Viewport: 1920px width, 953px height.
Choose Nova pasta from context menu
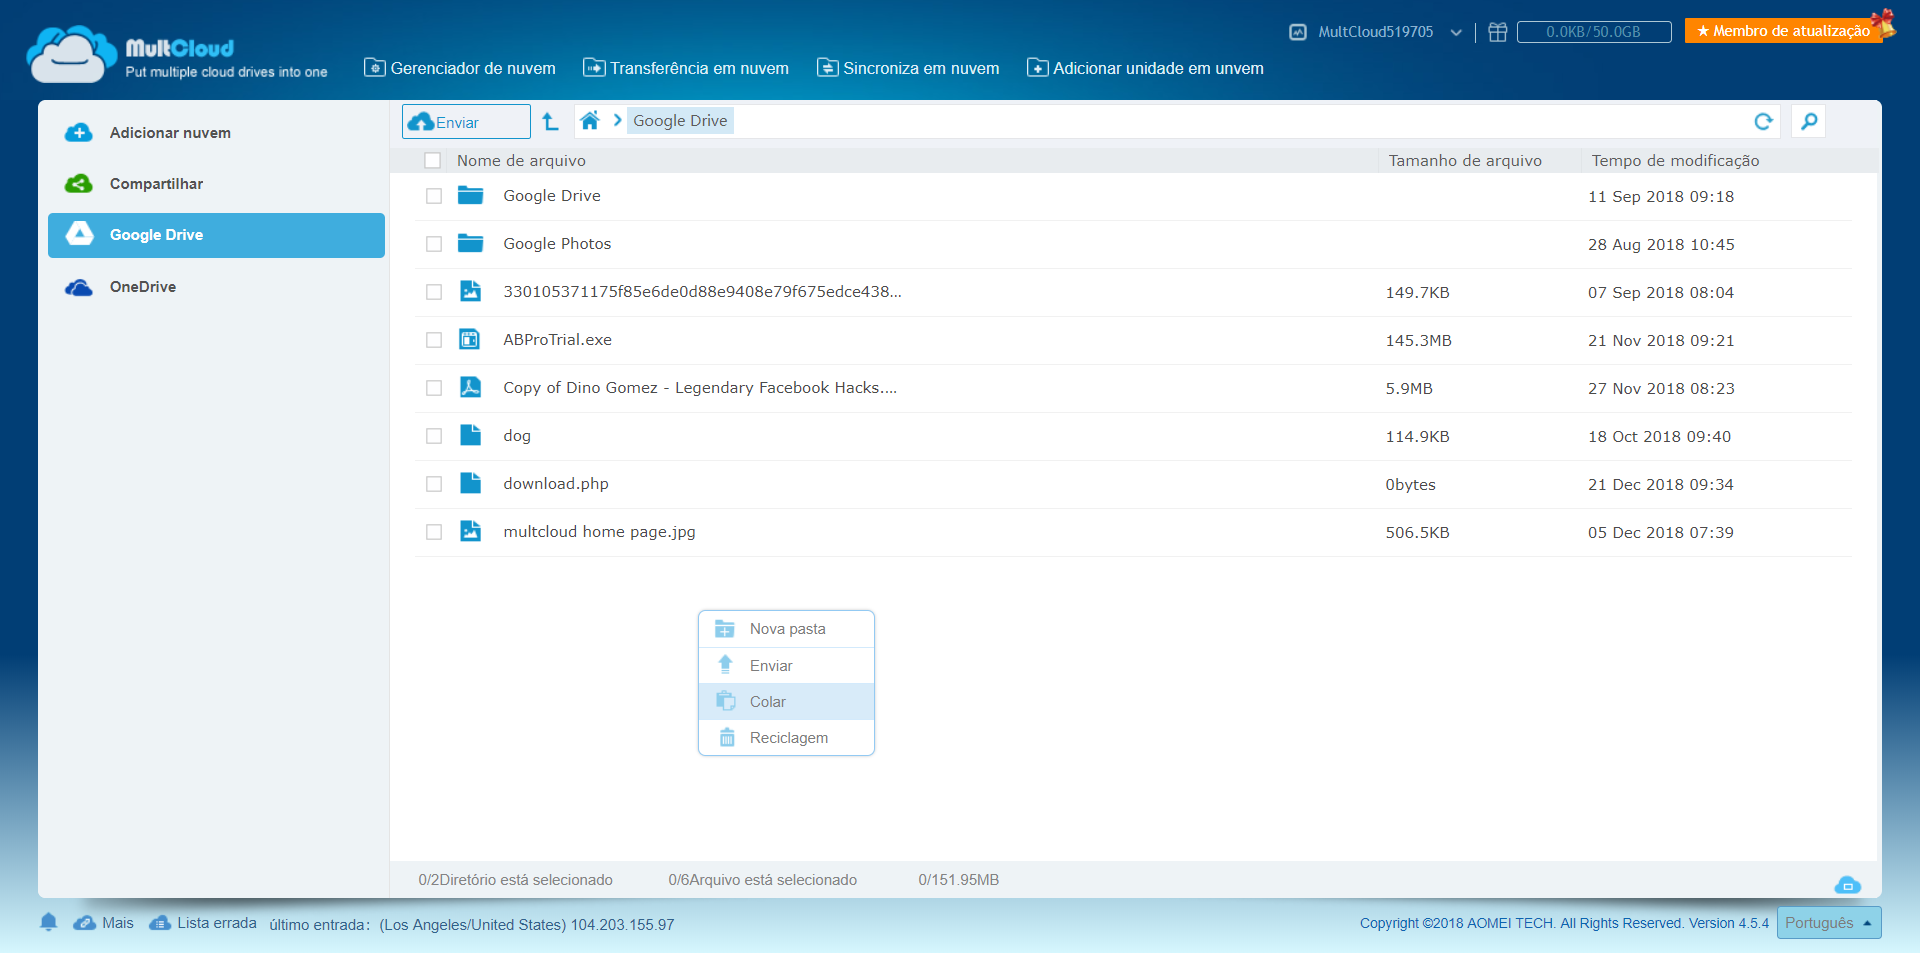(x=786, y=629)
